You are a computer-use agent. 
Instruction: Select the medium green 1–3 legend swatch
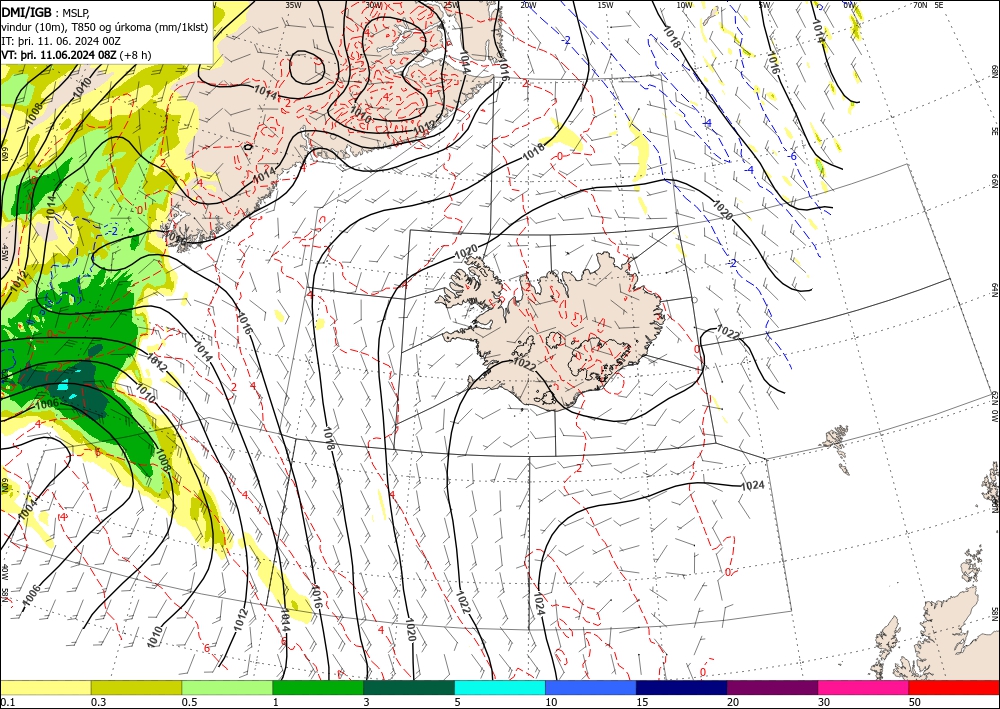(318, 687)
